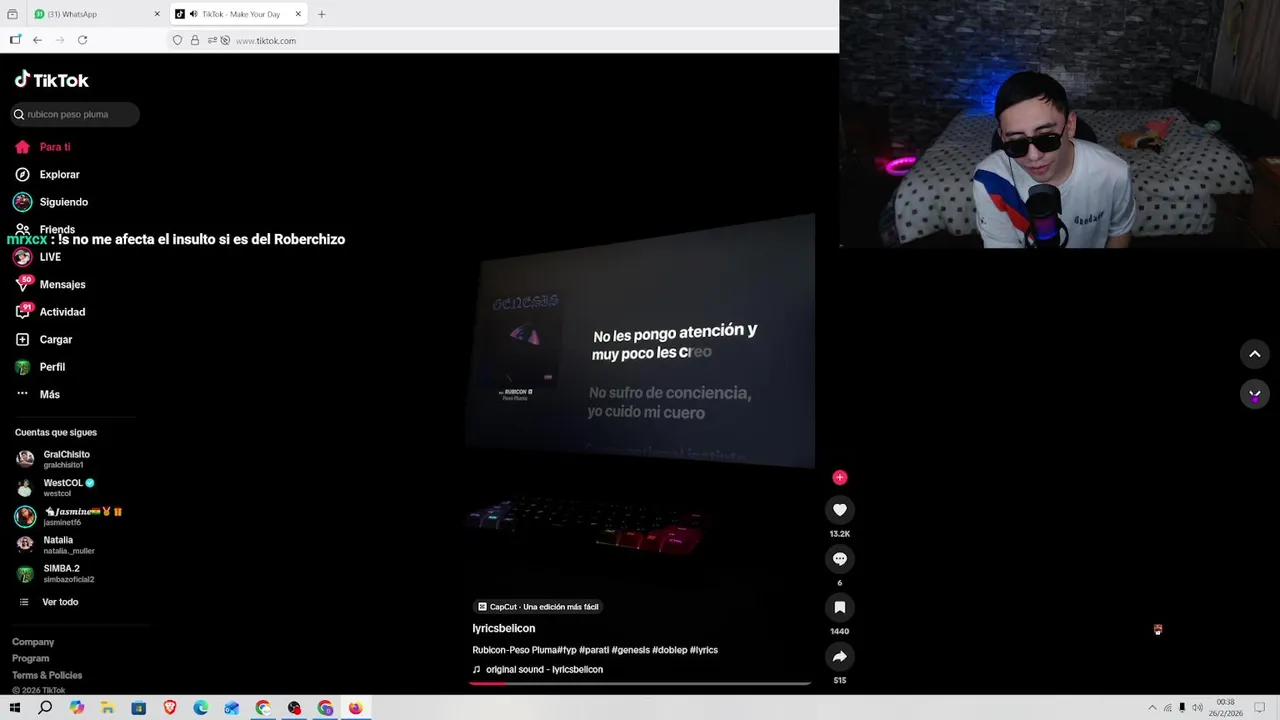The image size is (1280, 720).
Task: Open the Siguiendo feed
Action: coord(52,202)
